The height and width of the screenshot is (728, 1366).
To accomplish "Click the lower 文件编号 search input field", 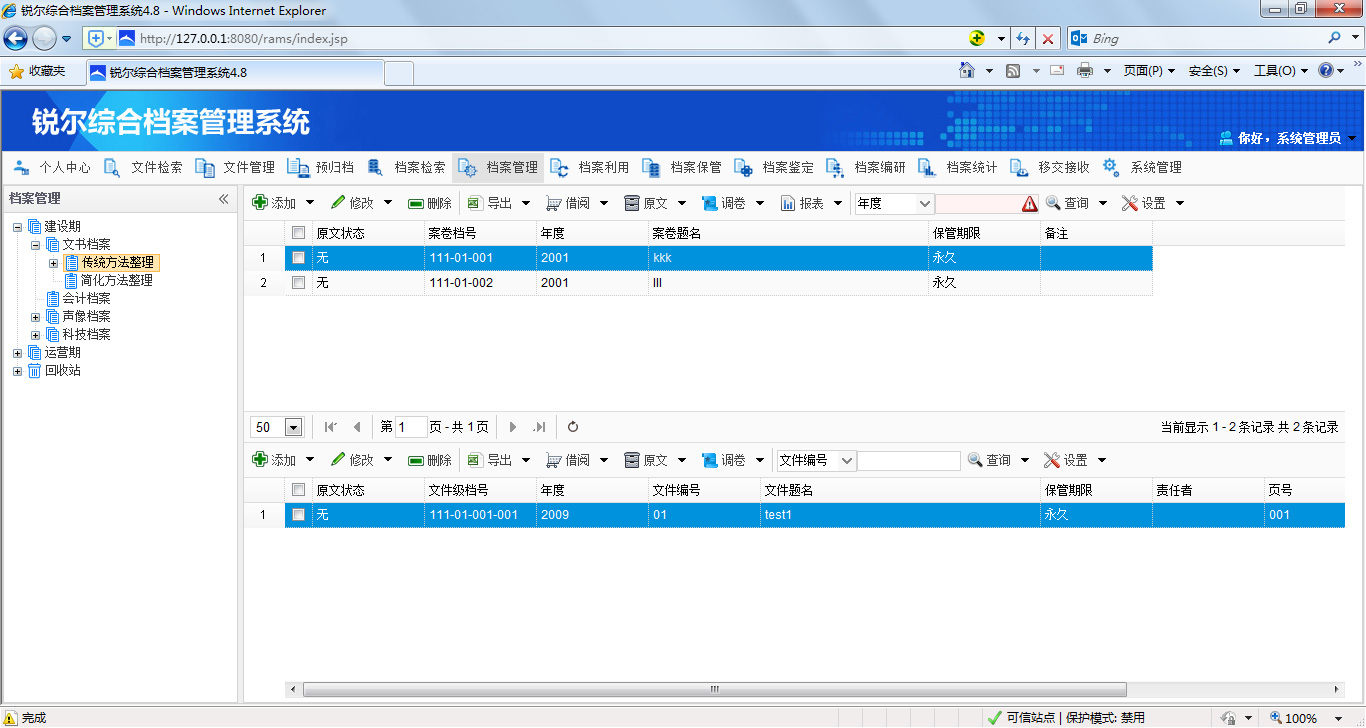I will pos(908,460).
